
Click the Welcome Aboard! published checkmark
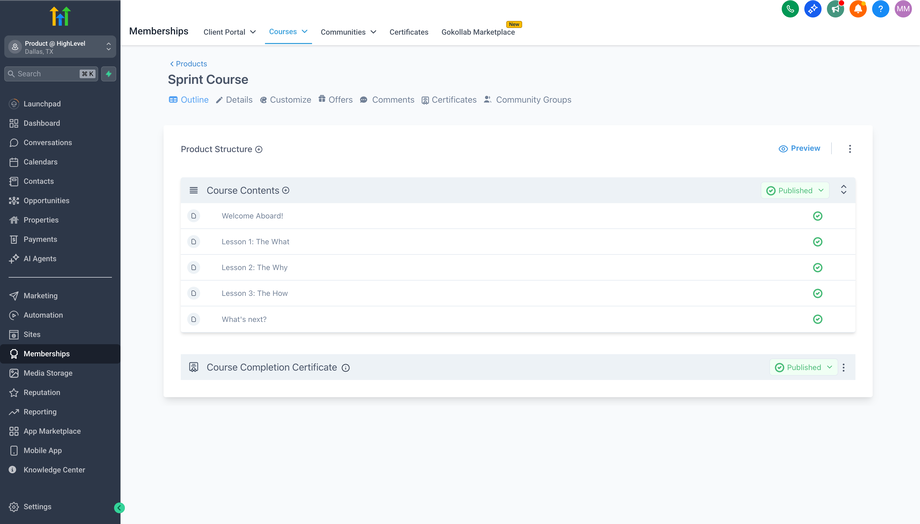click(x=817, y=216)
